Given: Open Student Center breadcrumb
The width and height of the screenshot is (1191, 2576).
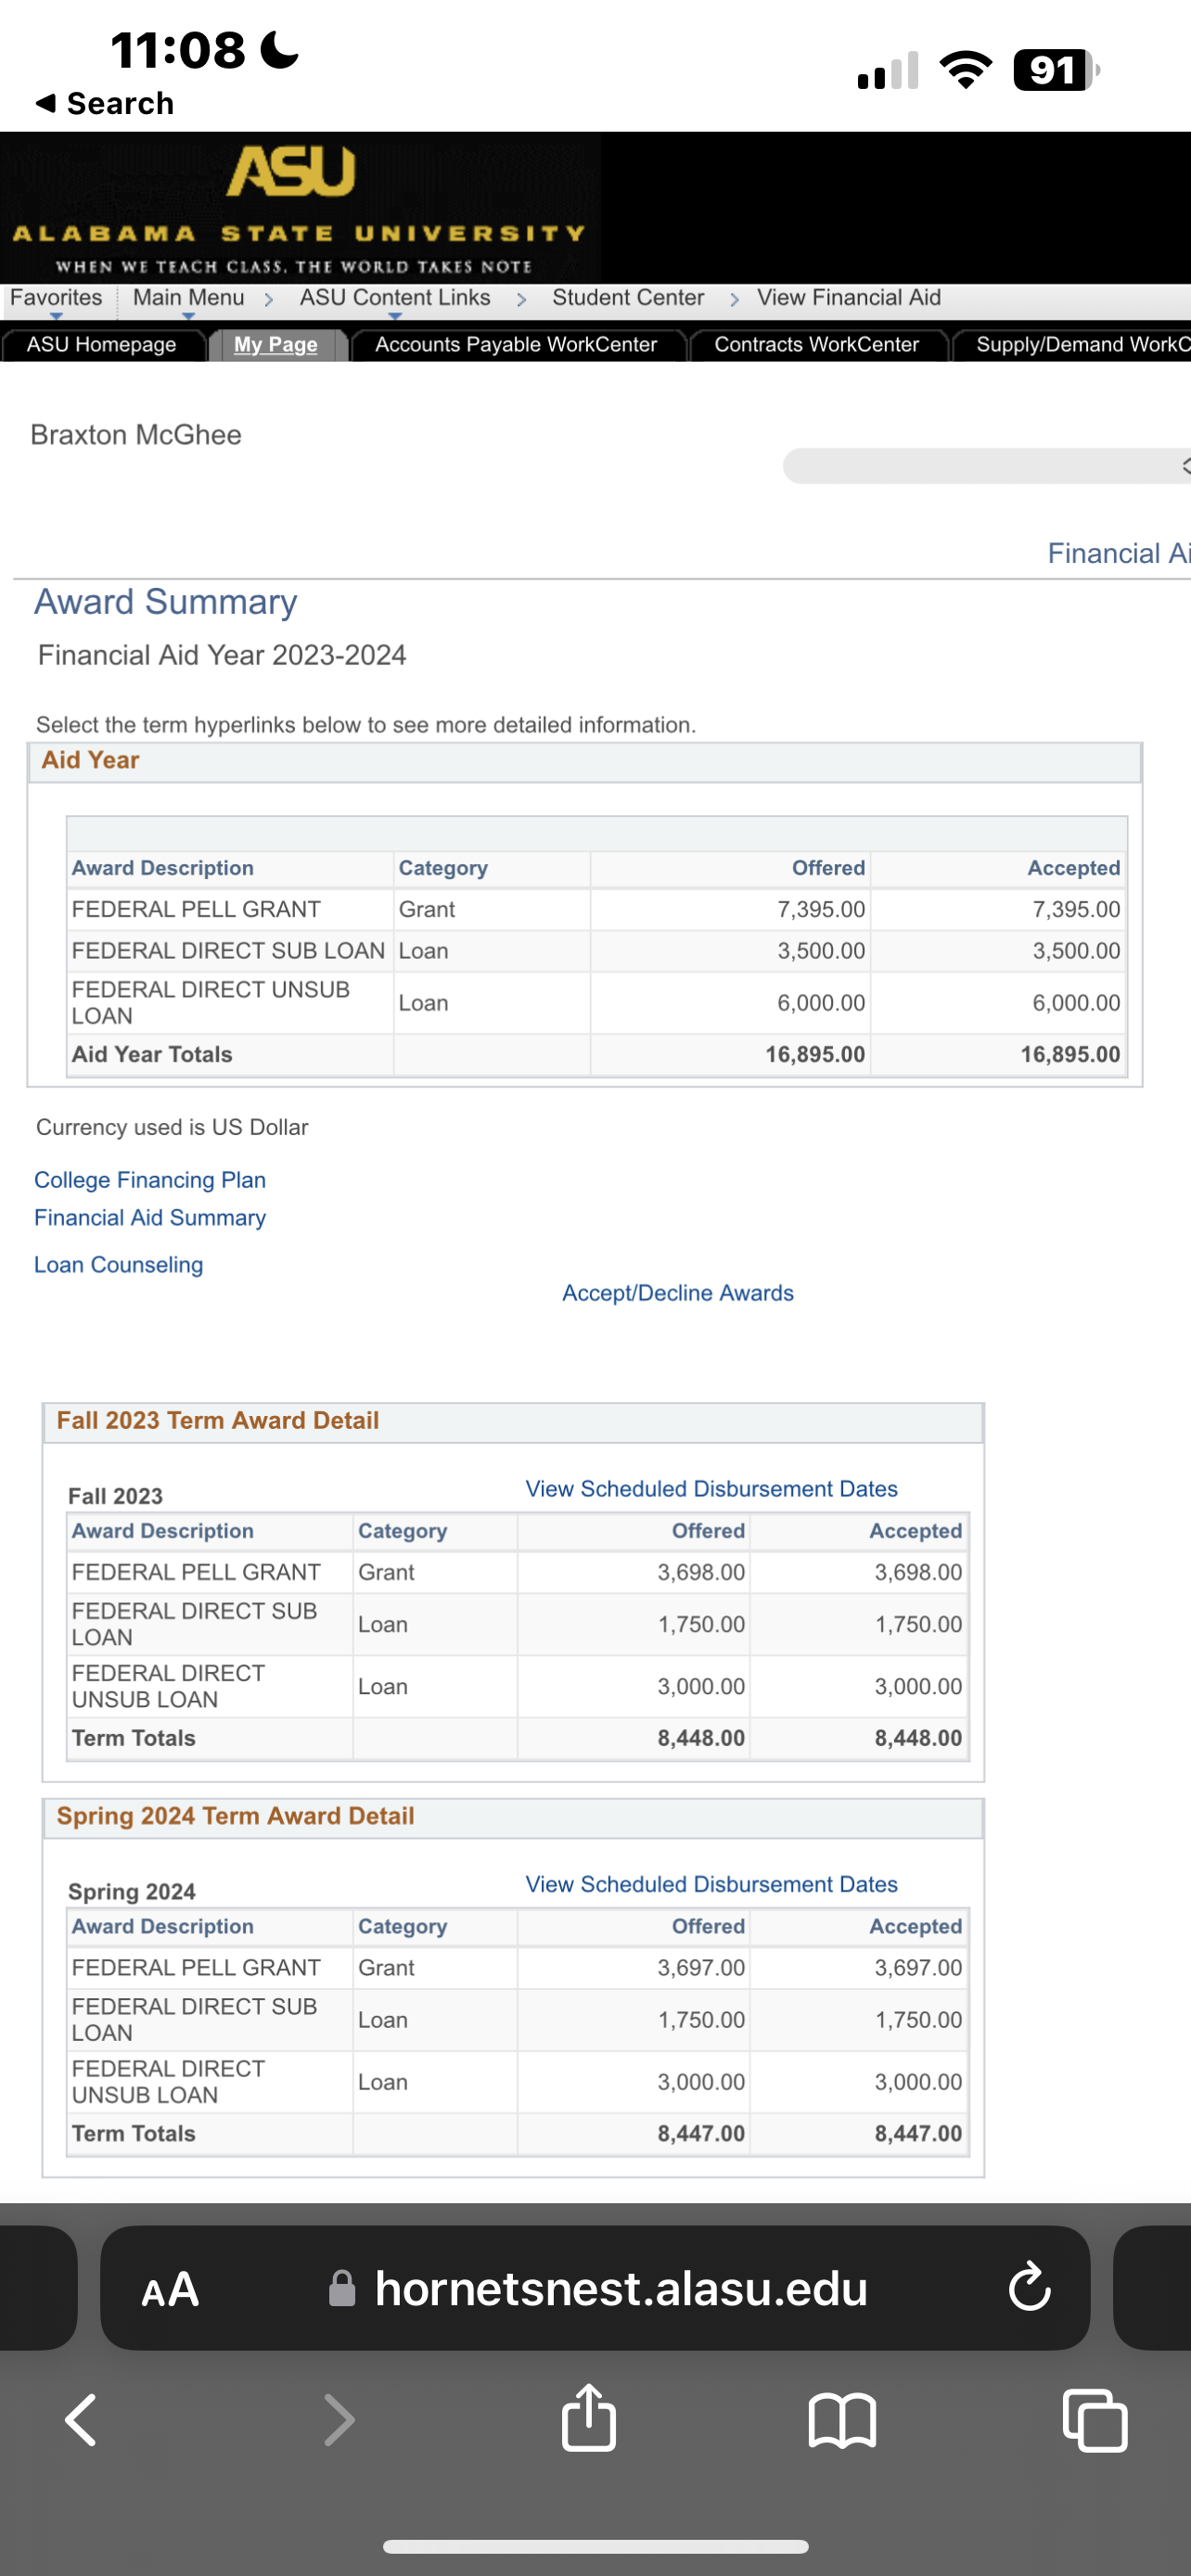Looking at the screenshot, I should click(628, 298).
